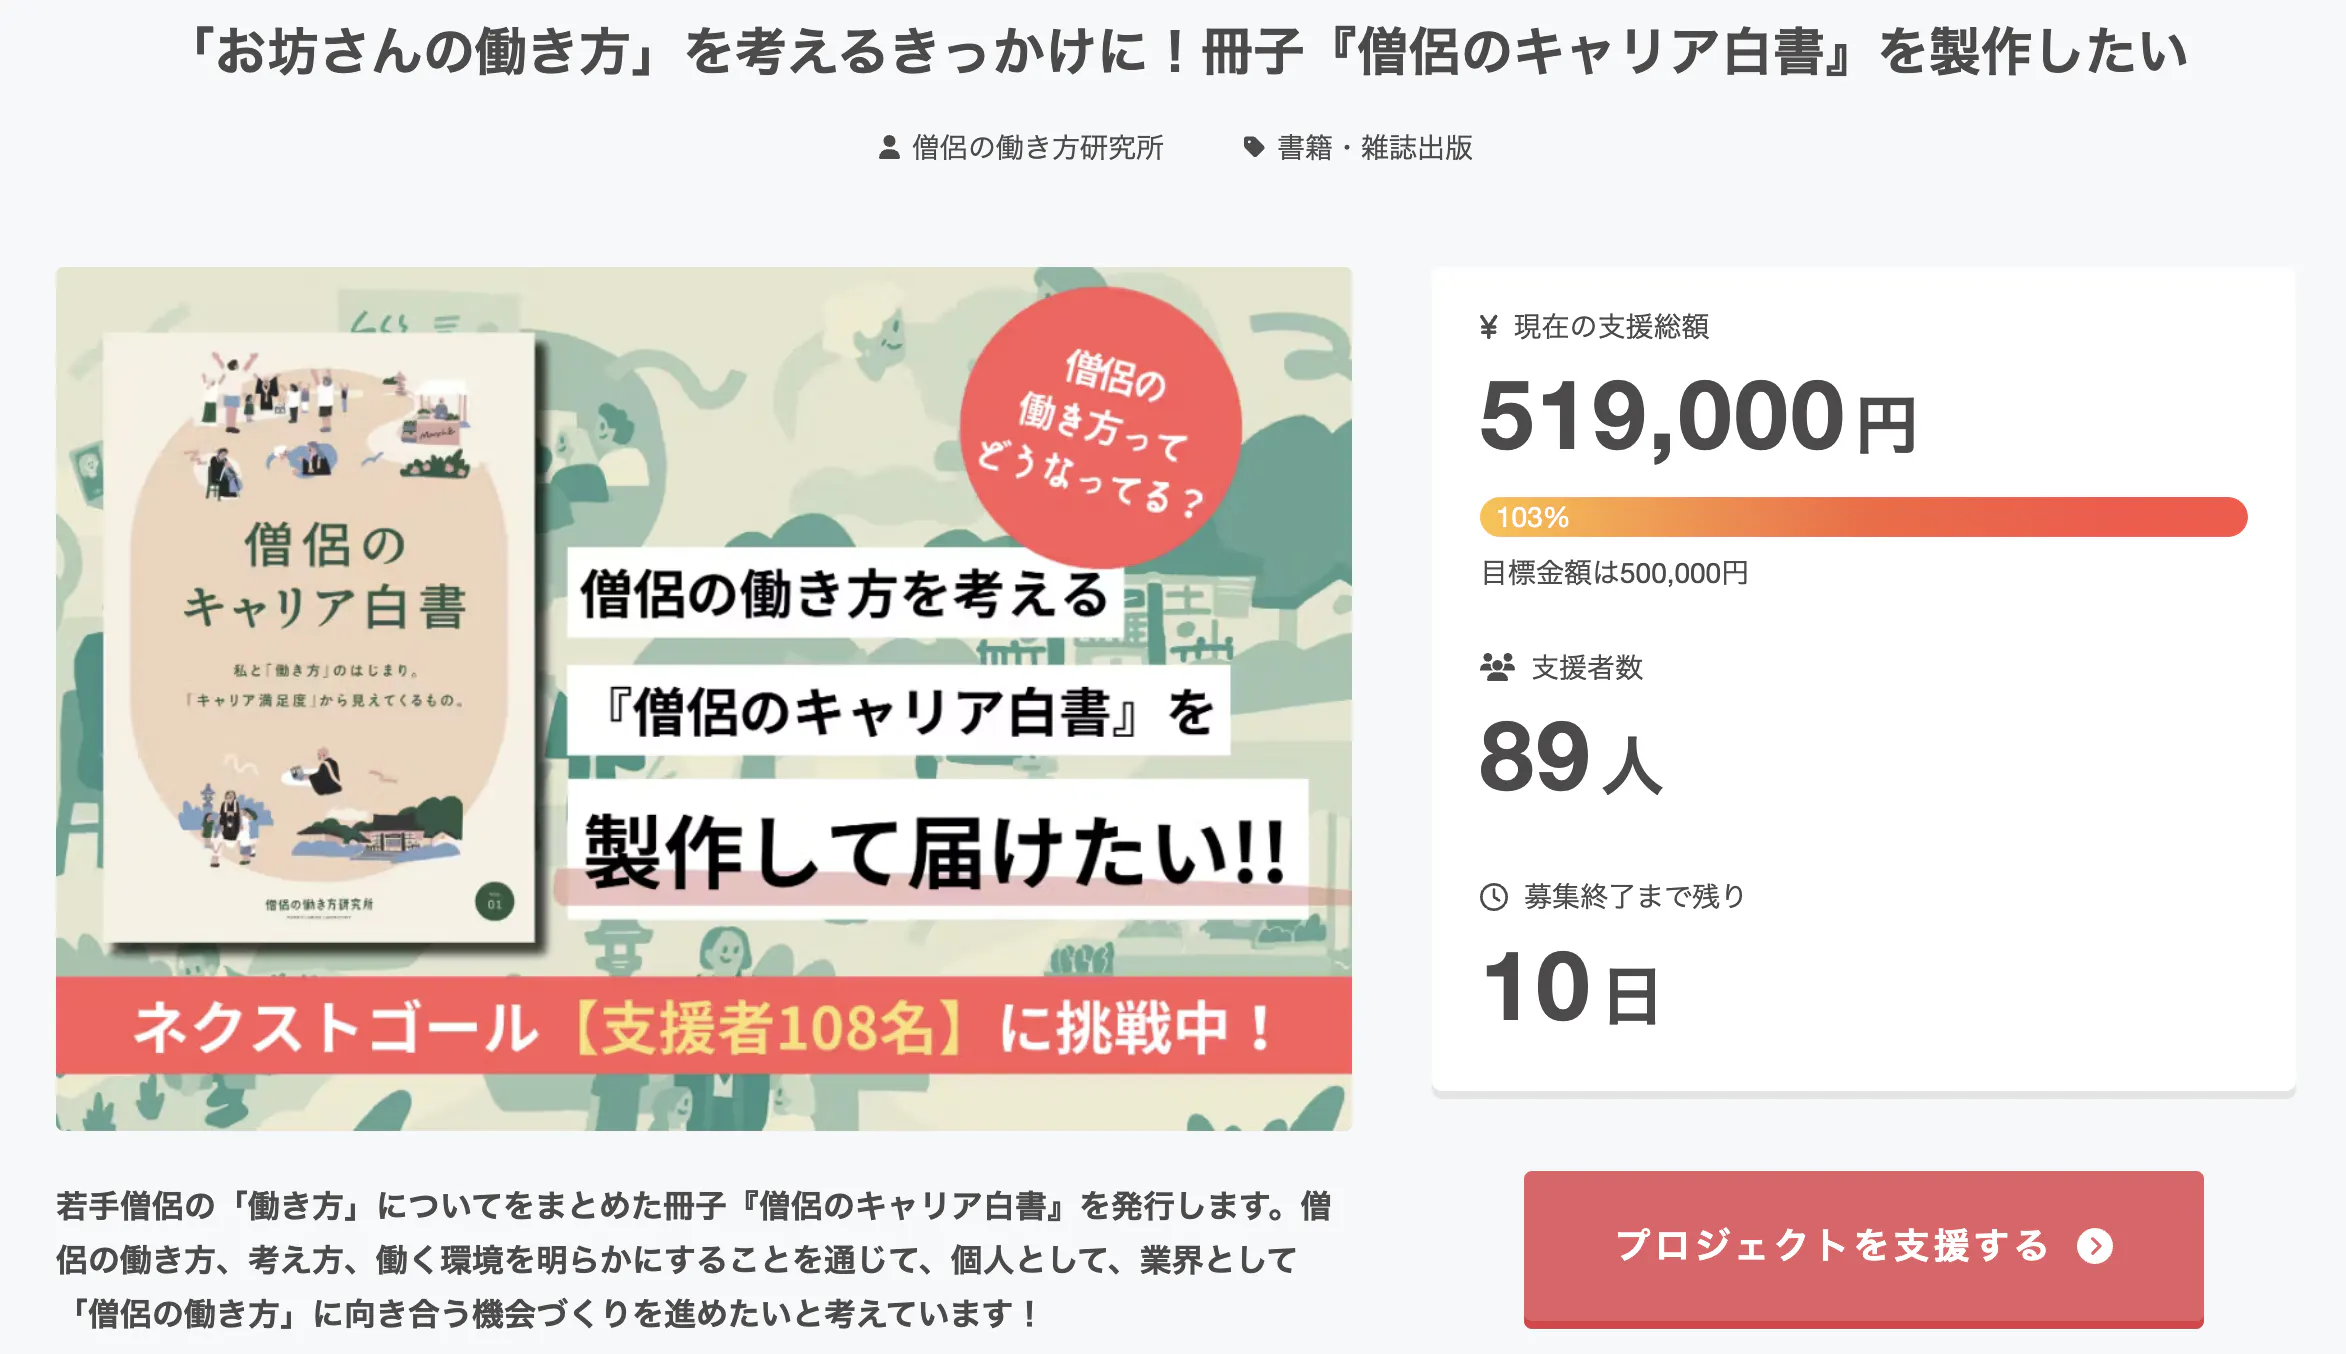Open the 書籍・雑誌出版 category link
The image size is (2346, 1354).
coord(1374,148)
